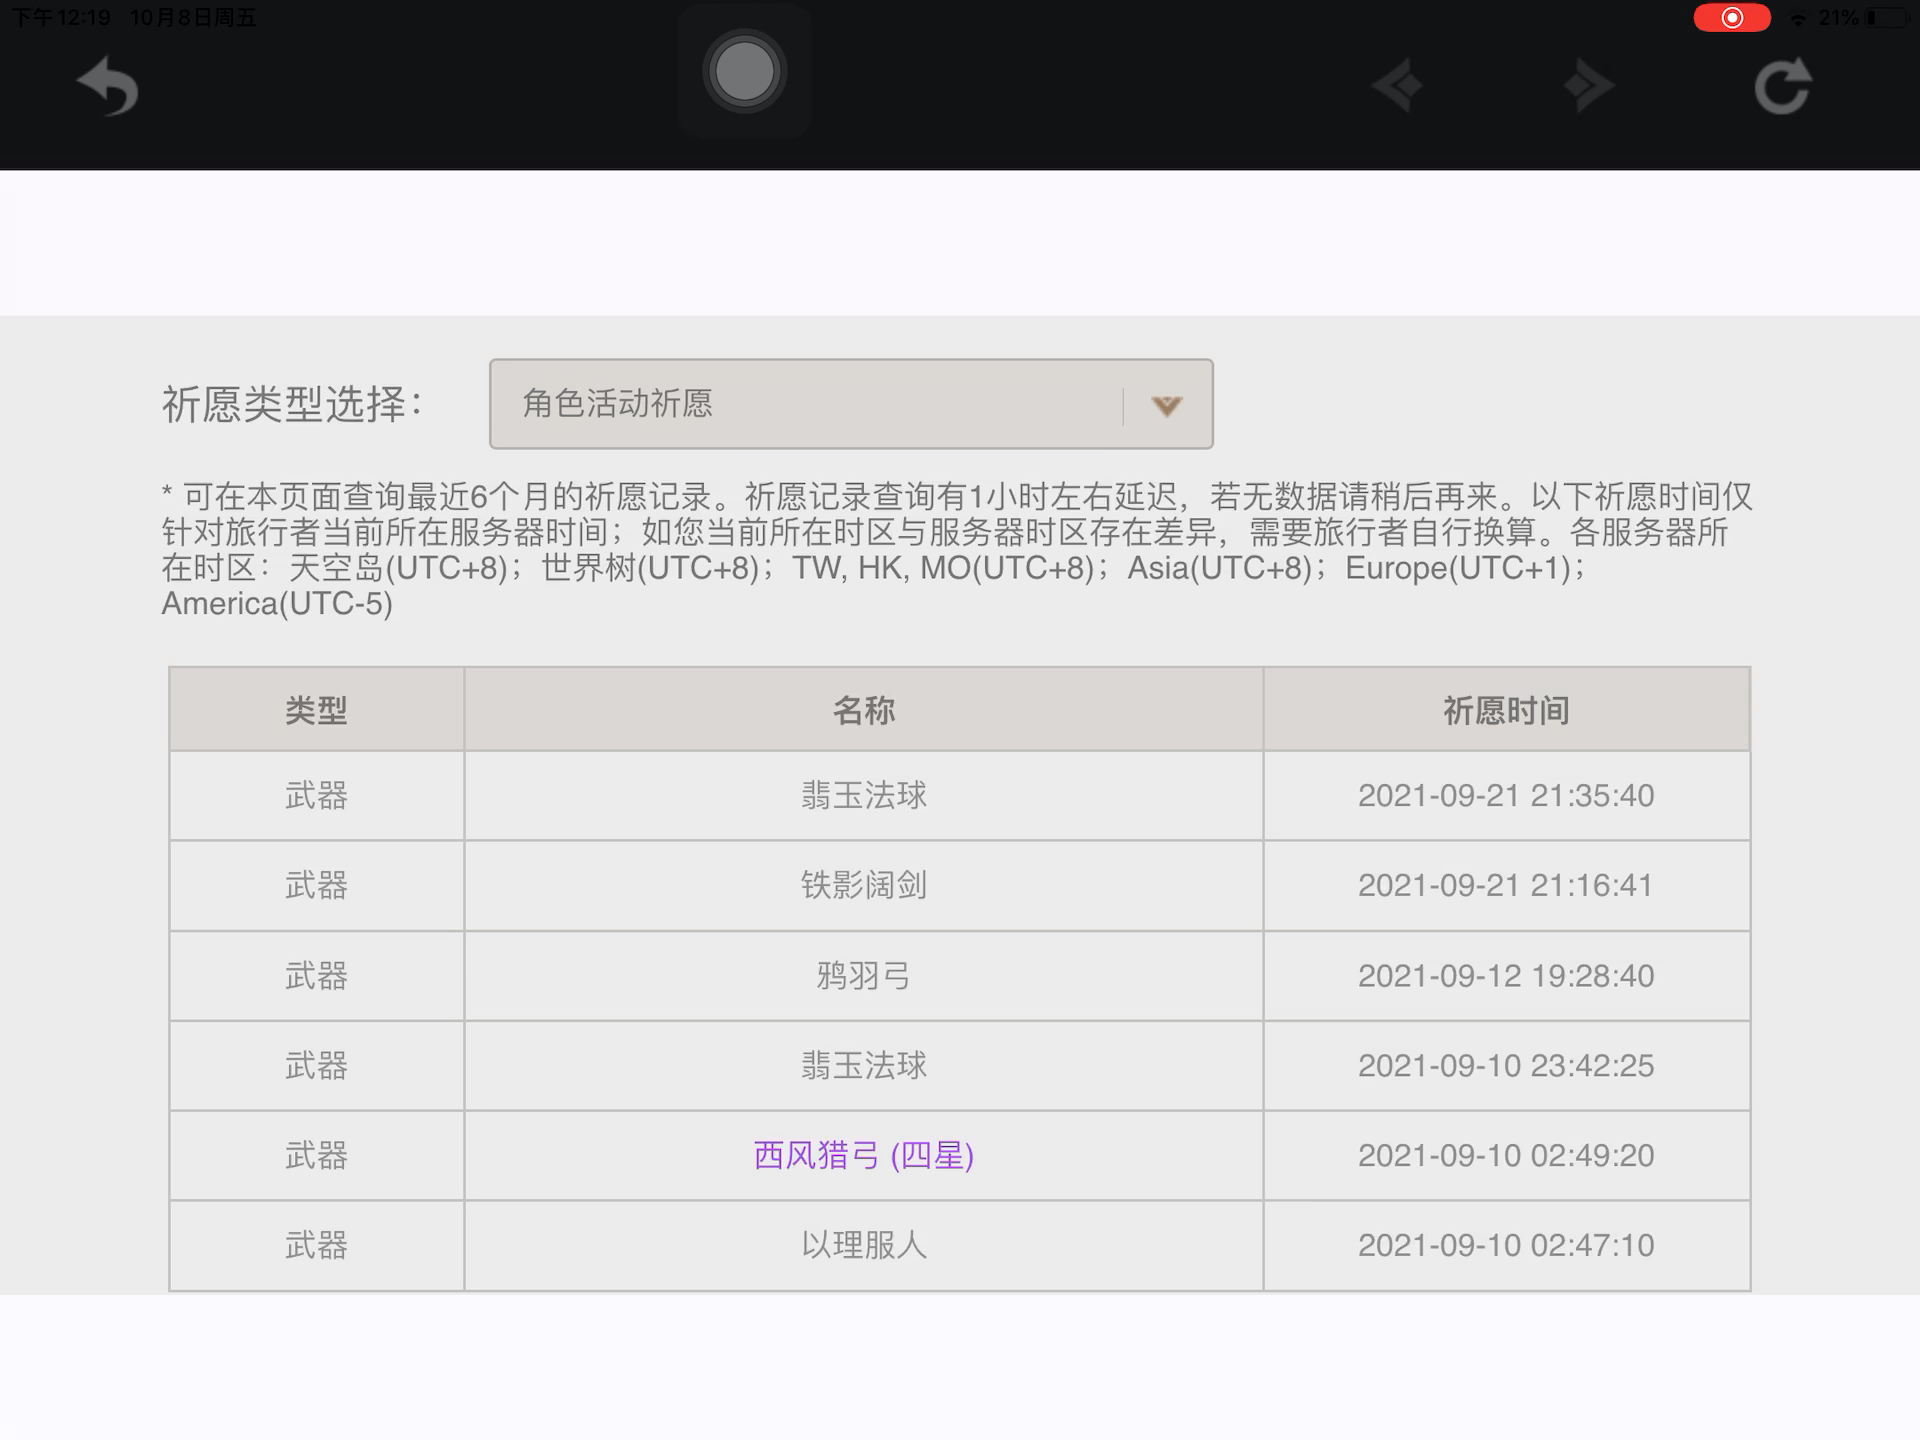1920x1440 pixels.
Task: Click timestamp 2021-09-21 21:35:40
Action: point(1506,796)
